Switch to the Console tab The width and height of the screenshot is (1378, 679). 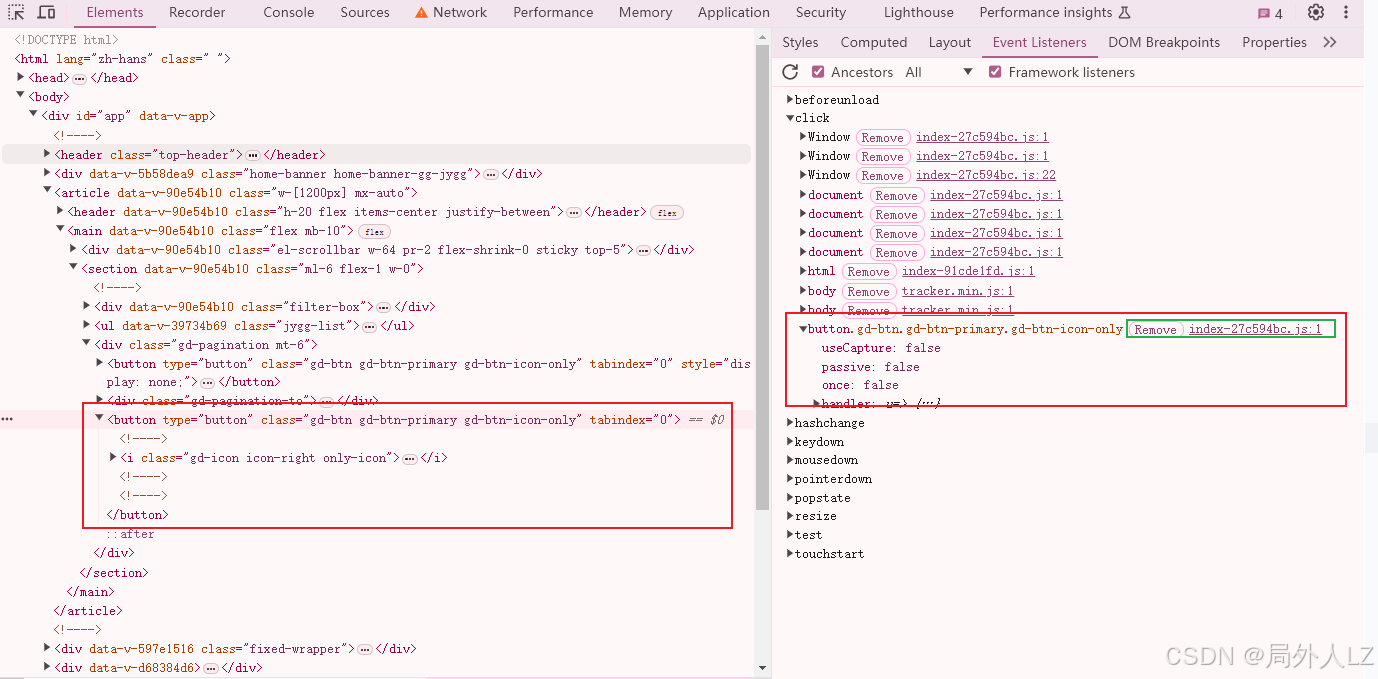coord(289,13)
